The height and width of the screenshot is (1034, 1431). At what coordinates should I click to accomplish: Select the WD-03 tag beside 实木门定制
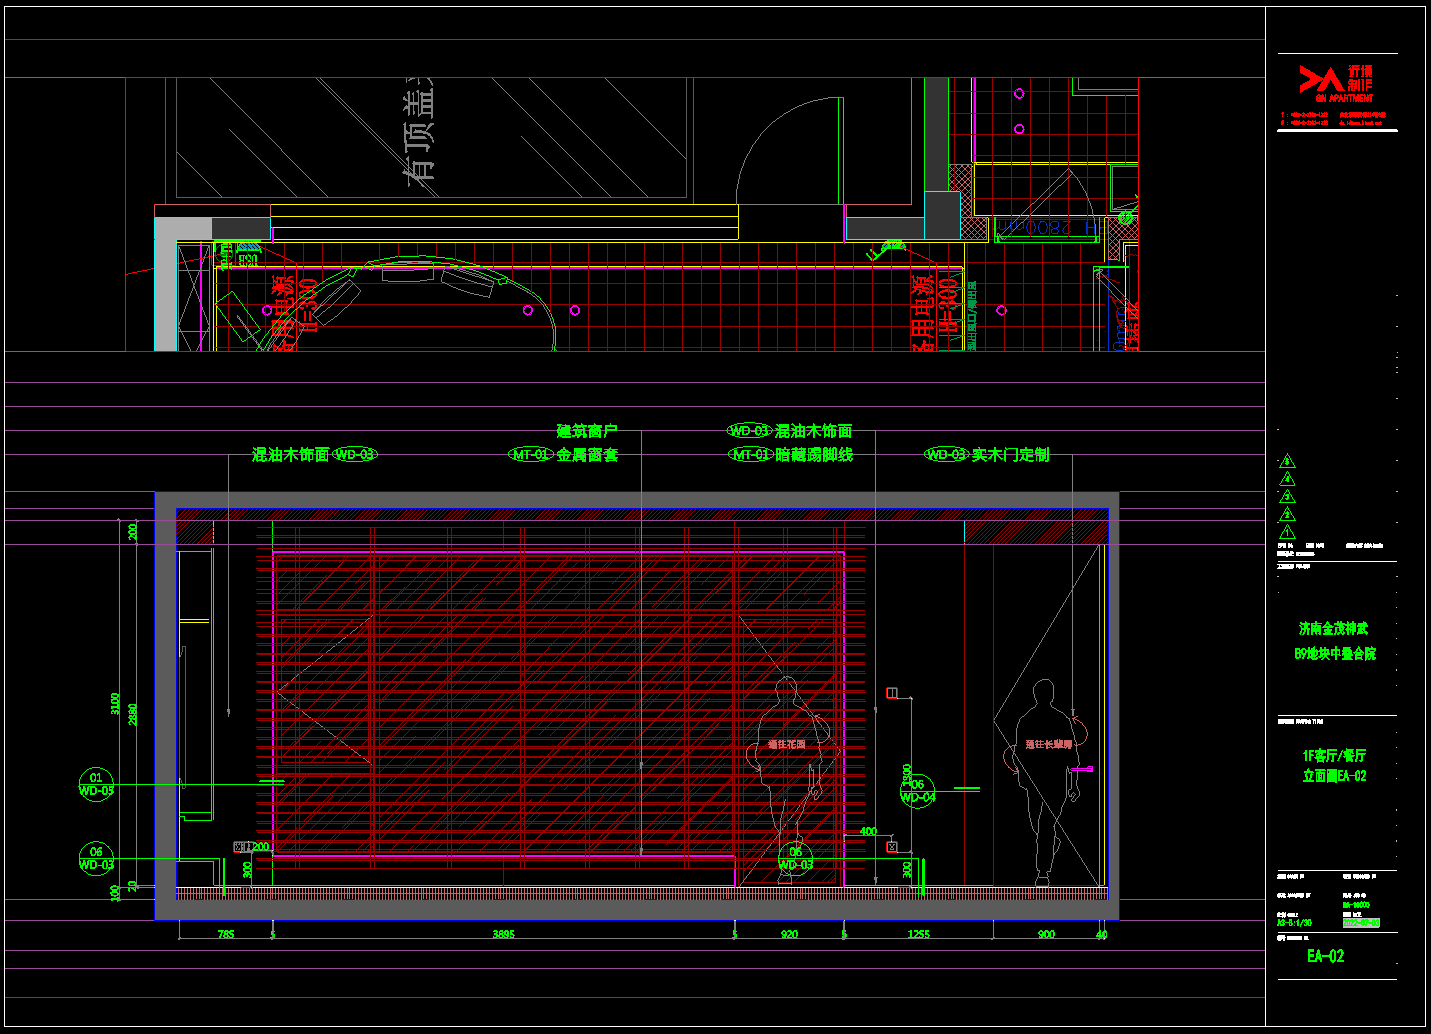[946, 455]
